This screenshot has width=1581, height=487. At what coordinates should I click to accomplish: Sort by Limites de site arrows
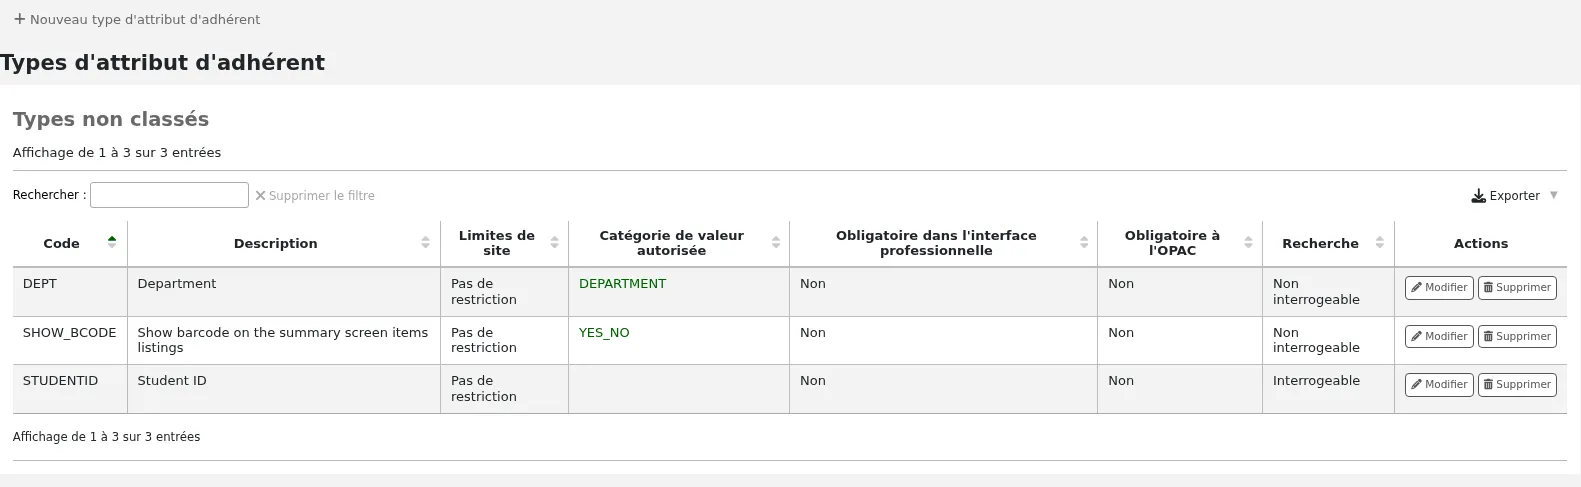point(554,243)
